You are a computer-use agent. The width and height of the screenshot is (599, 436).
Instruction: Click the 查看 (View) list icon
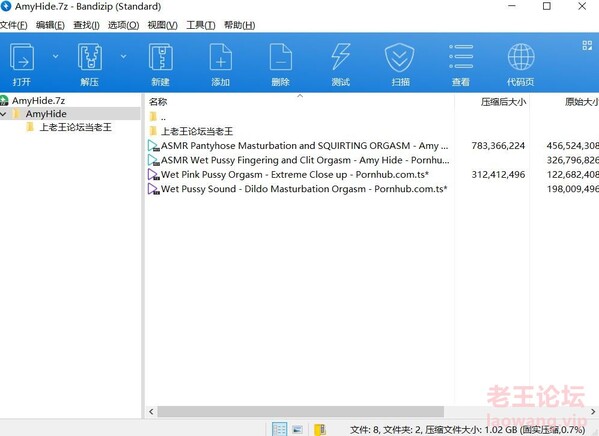461,57
